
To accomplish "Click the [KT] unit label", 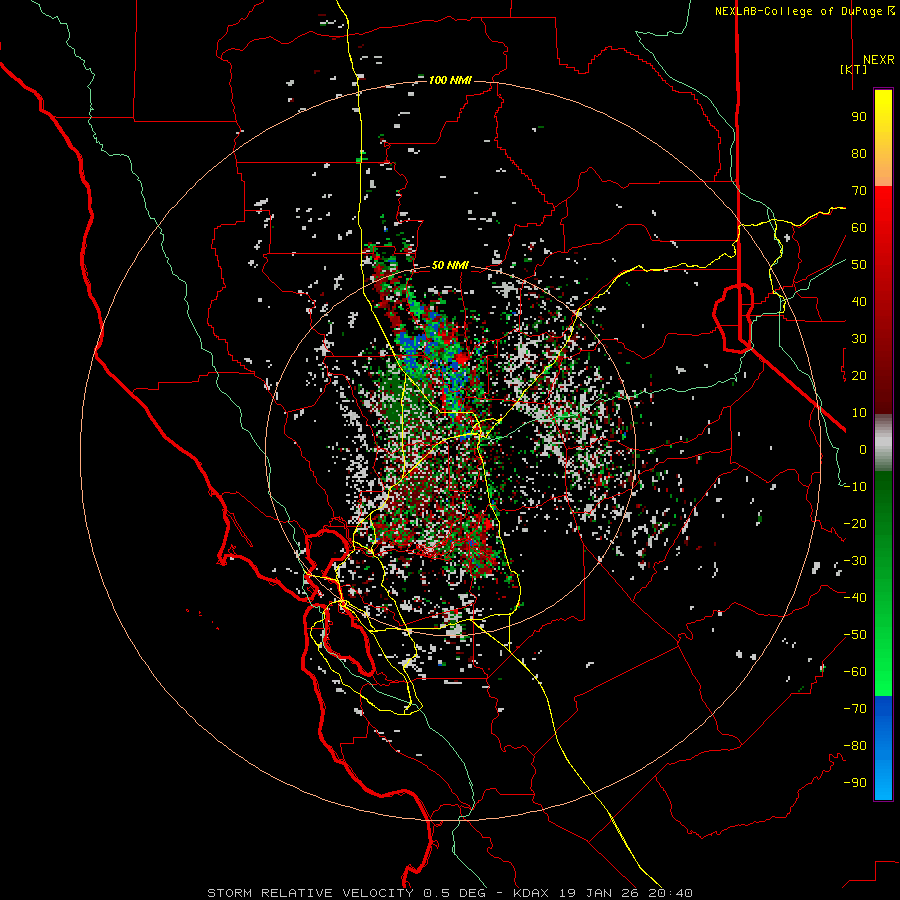I will [x=854, y=69].
